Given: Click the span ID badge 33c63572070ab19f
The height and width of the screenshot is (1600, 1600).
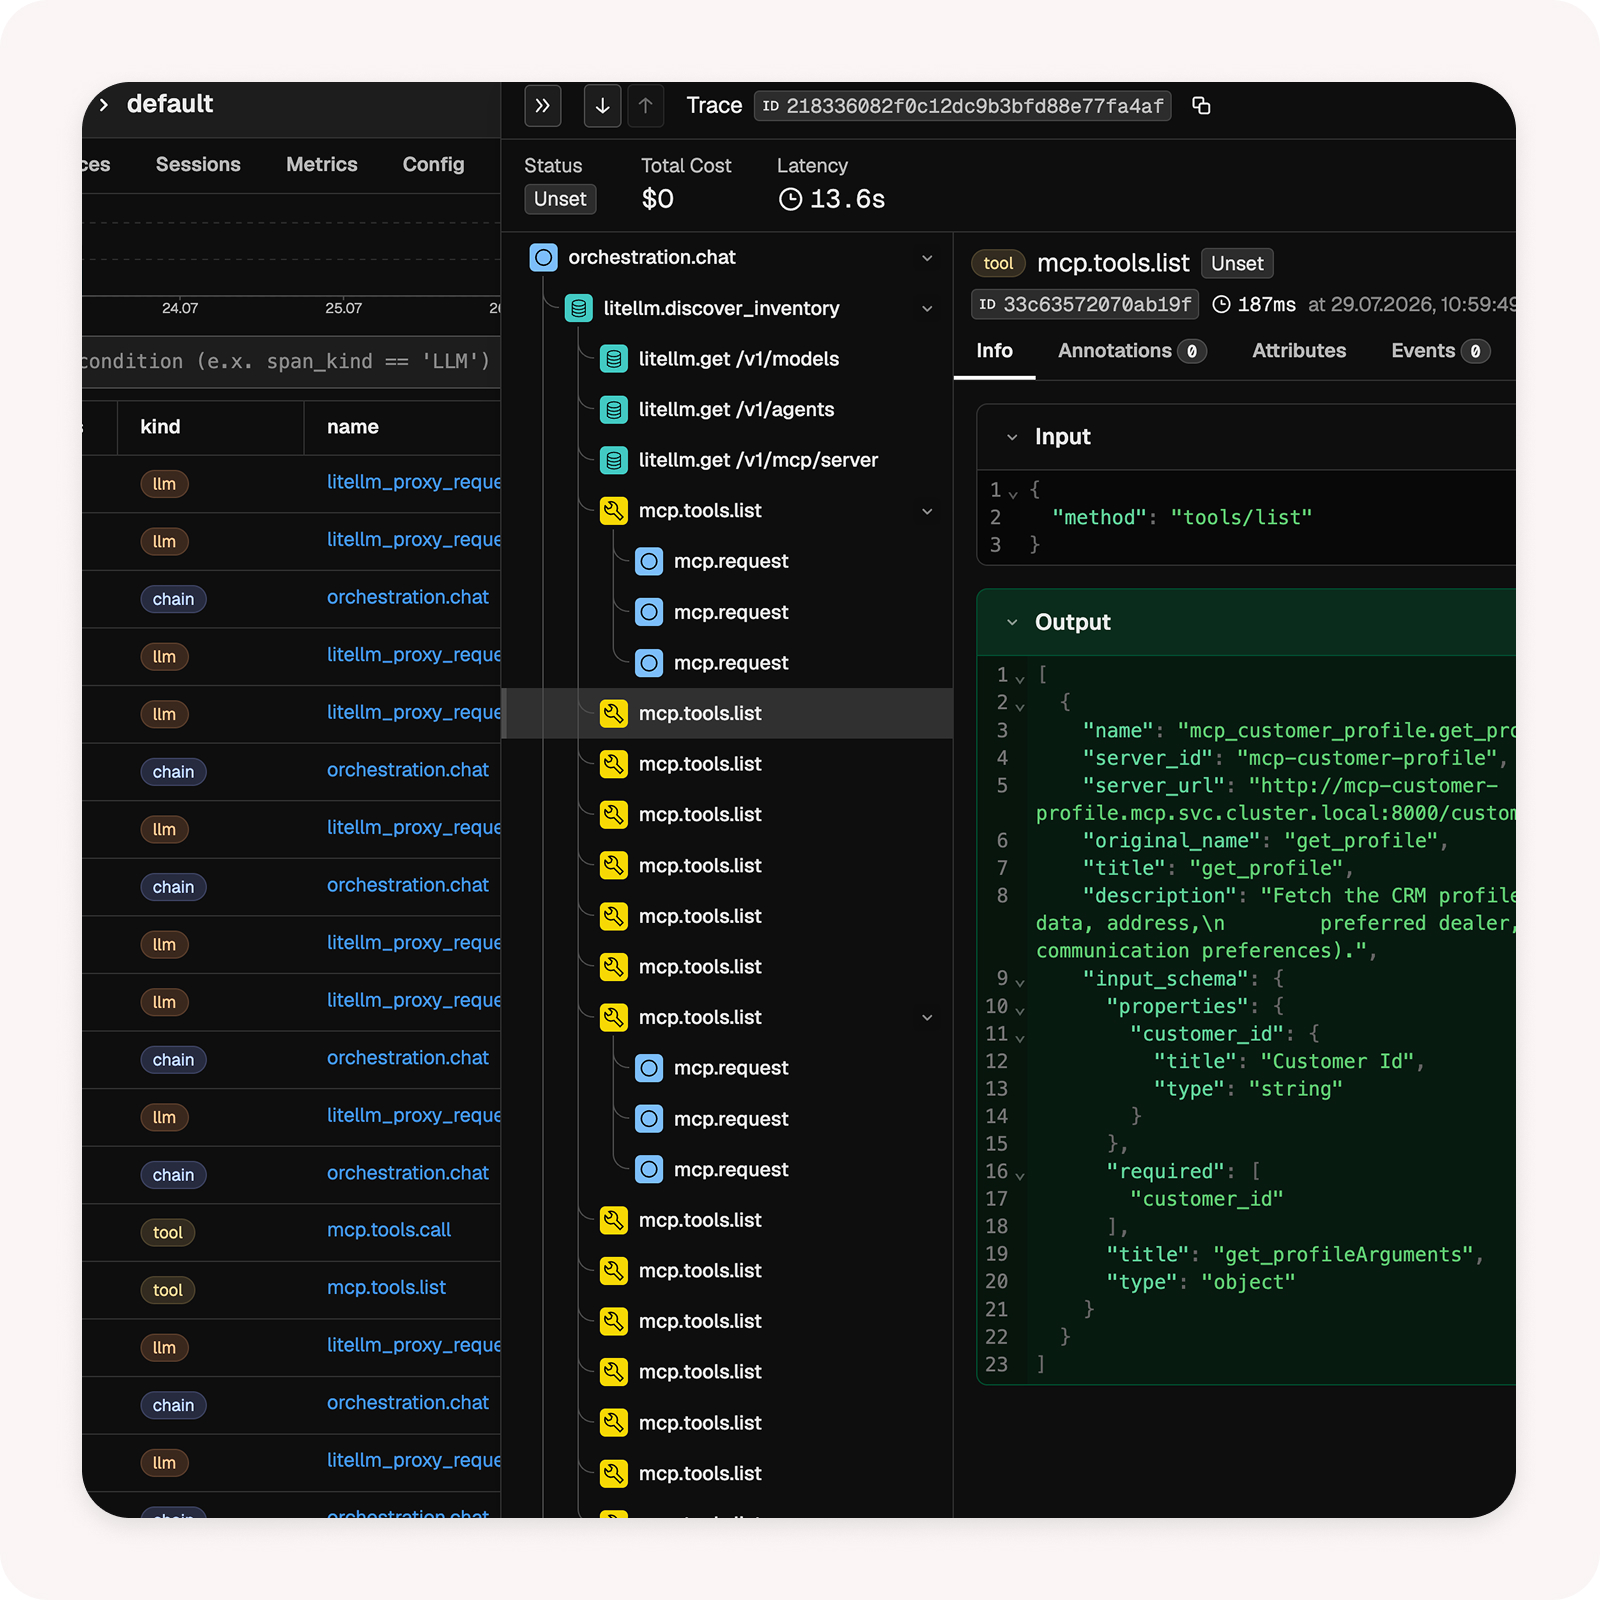Looking at the screenshot, I should pos(1085,304).
